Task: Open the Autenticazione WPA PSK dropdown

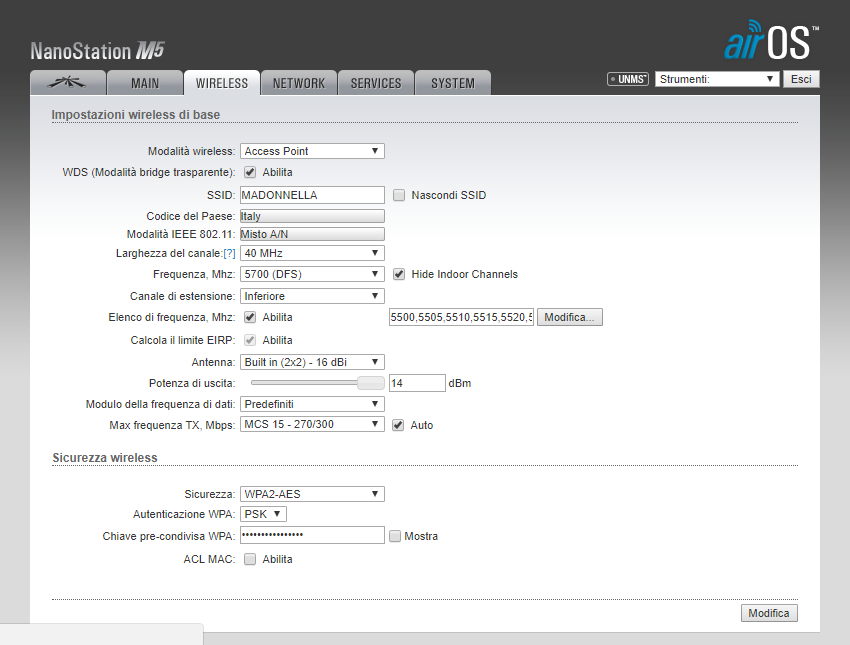Action: click(x=263, y=514)
